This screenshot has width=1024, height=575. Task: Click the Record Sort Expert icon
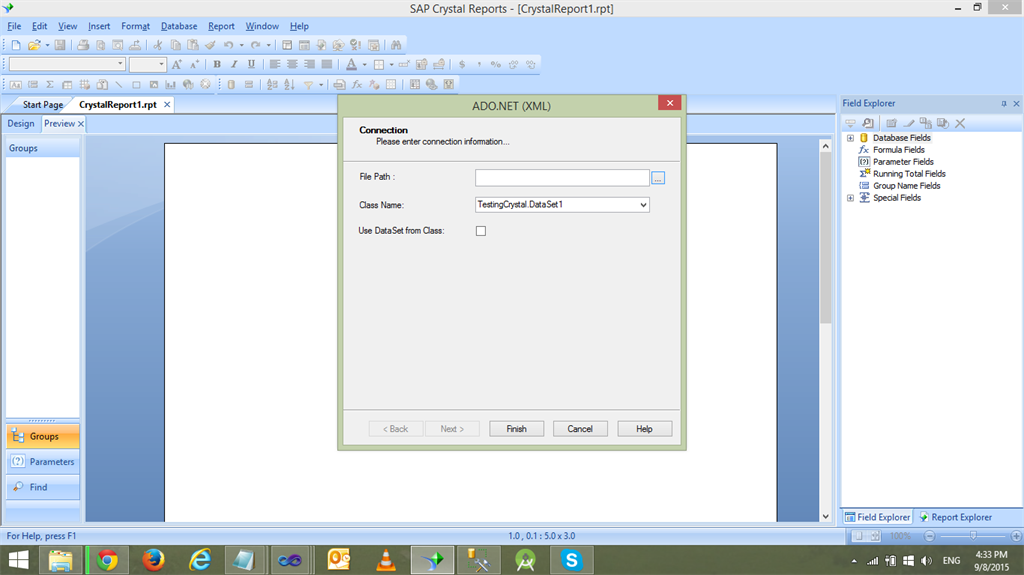click(289, 84)
